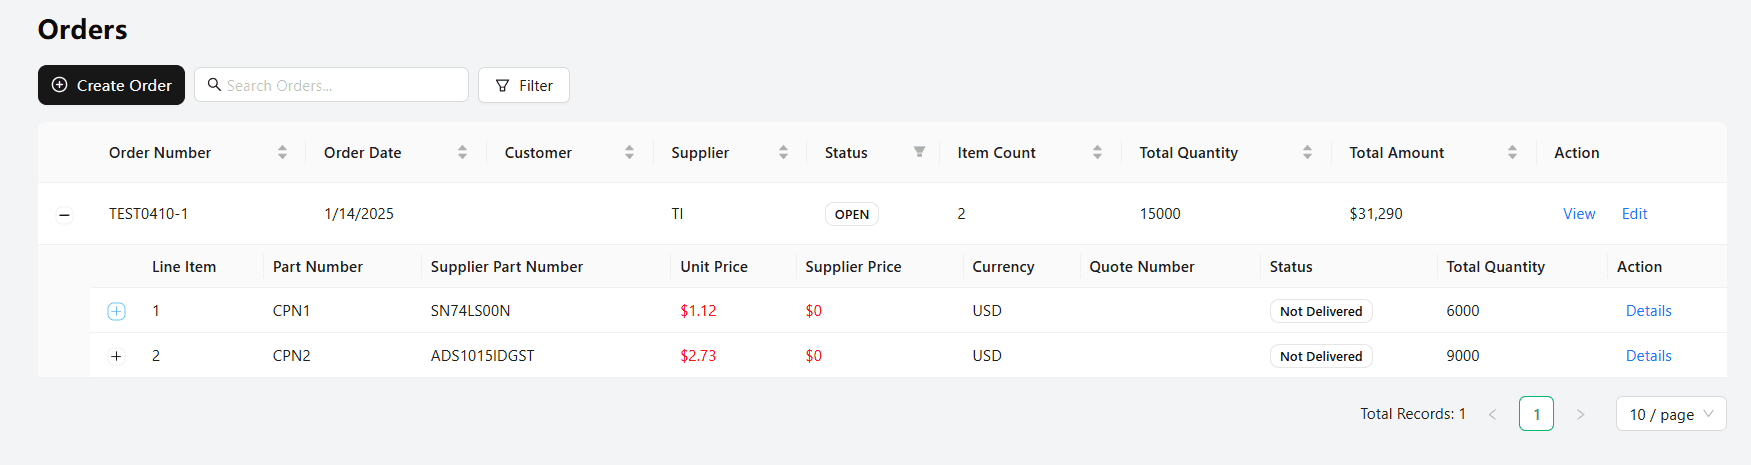Edit order TEST0410-1

pos(1634,214)
